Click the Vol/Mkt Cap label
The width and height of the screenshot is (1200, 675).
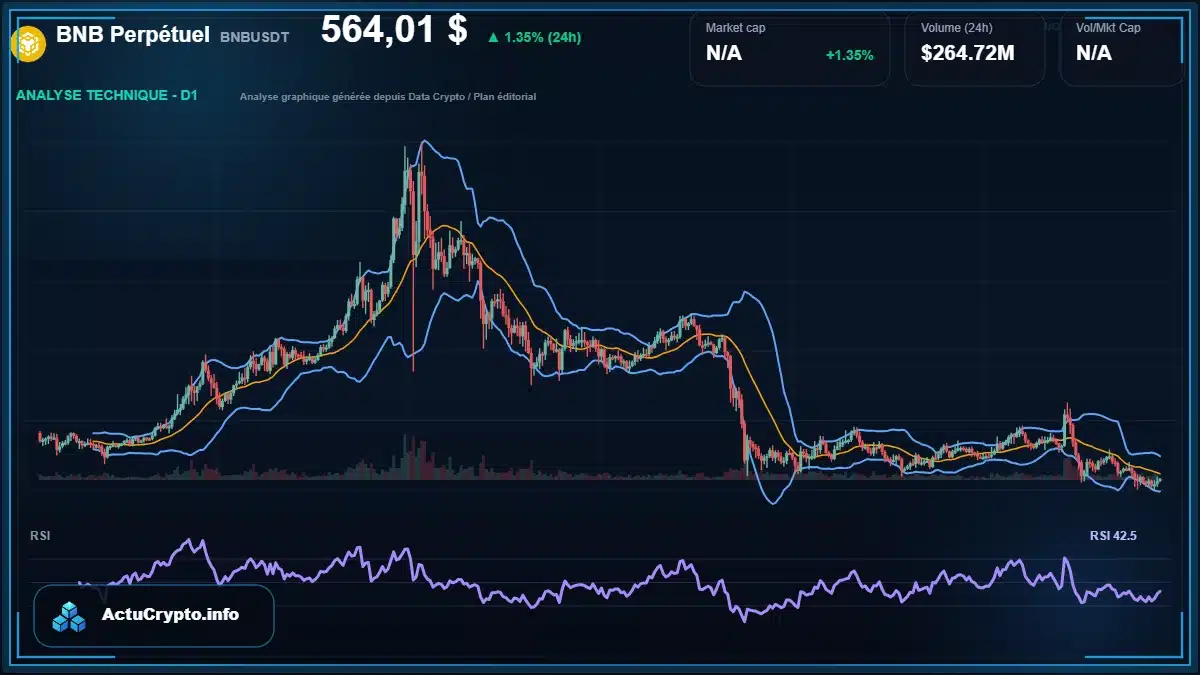pyautogui.click(x=1108, y=28)
